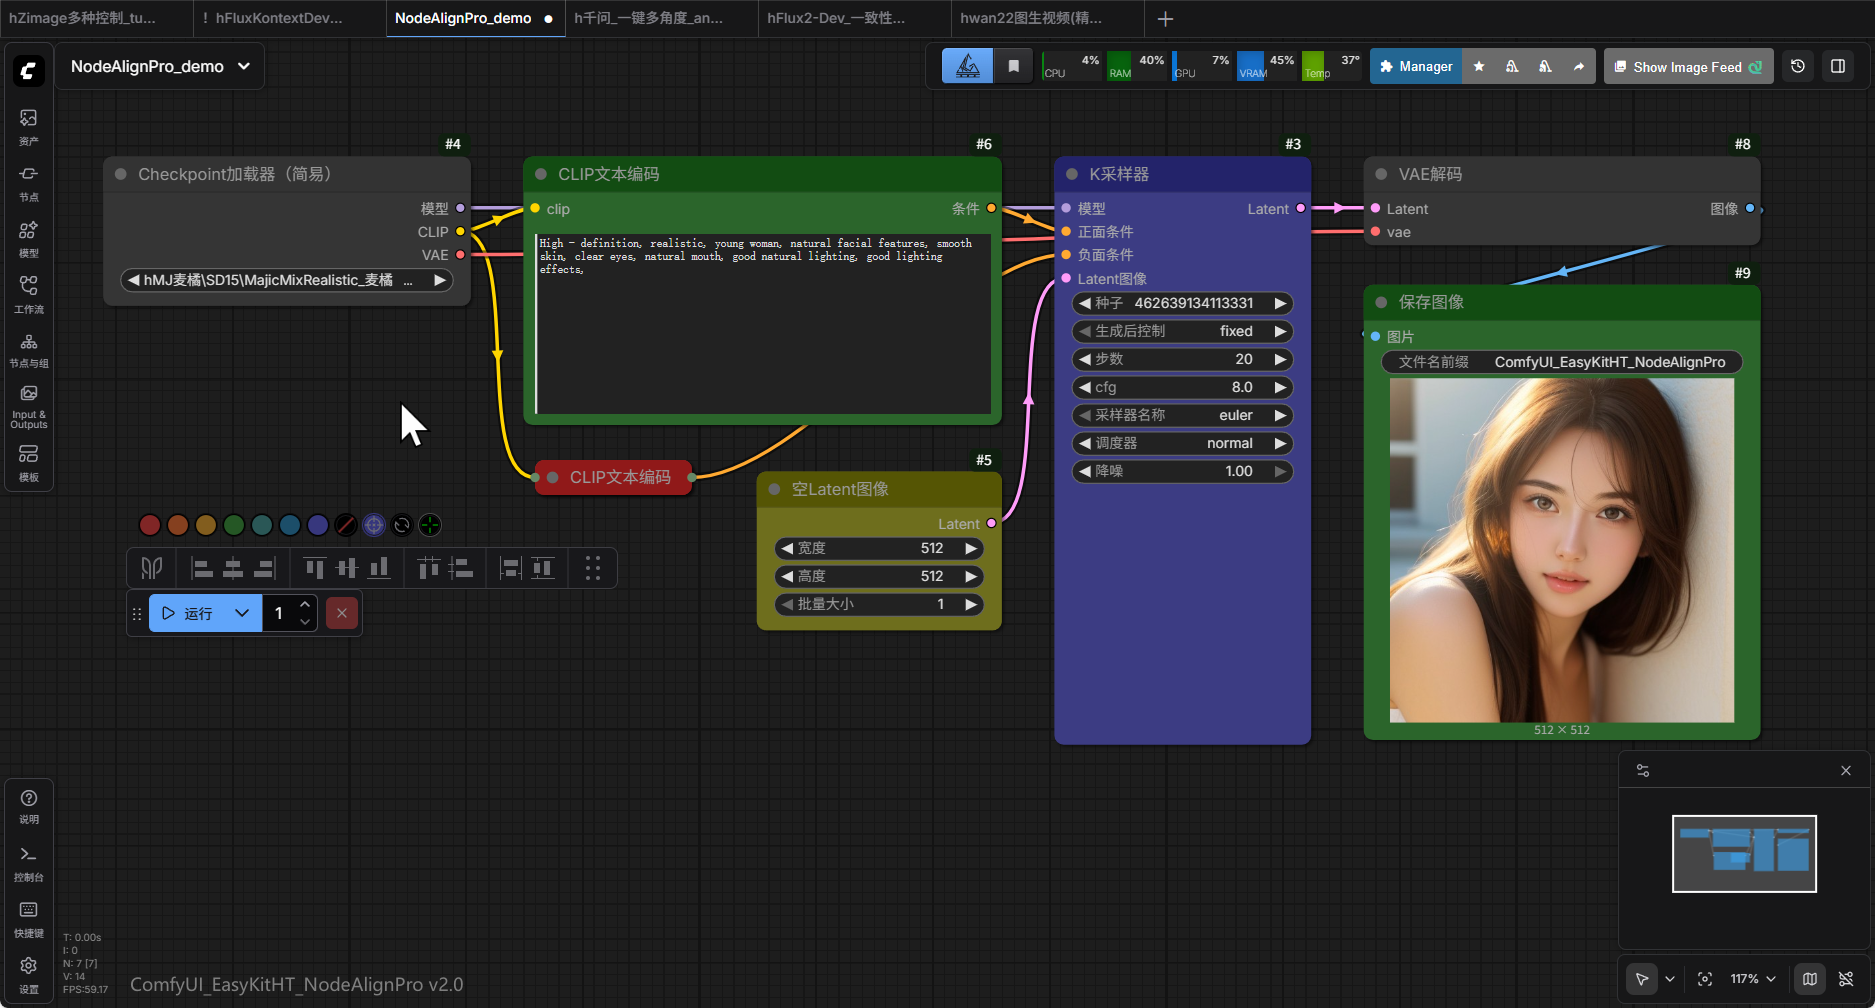Expand the collapsed red CLIP文本编码 node

click(x=553, y=477)
